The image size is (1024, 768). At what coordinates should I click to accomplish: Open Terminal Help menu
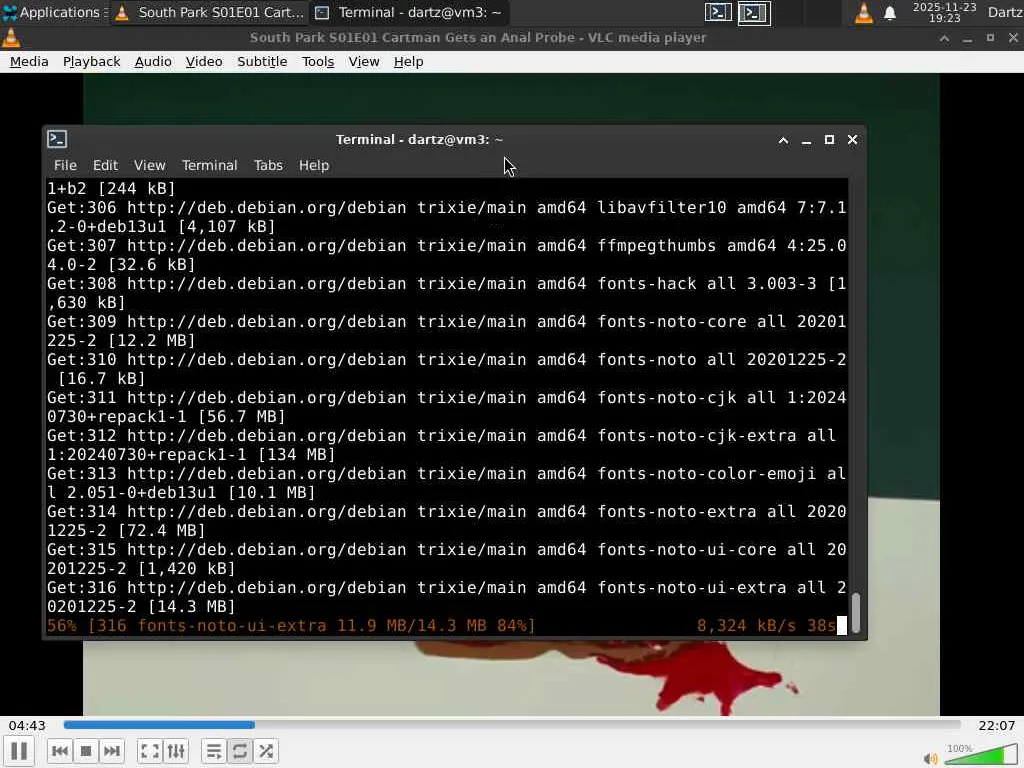(x=314, y=165)
